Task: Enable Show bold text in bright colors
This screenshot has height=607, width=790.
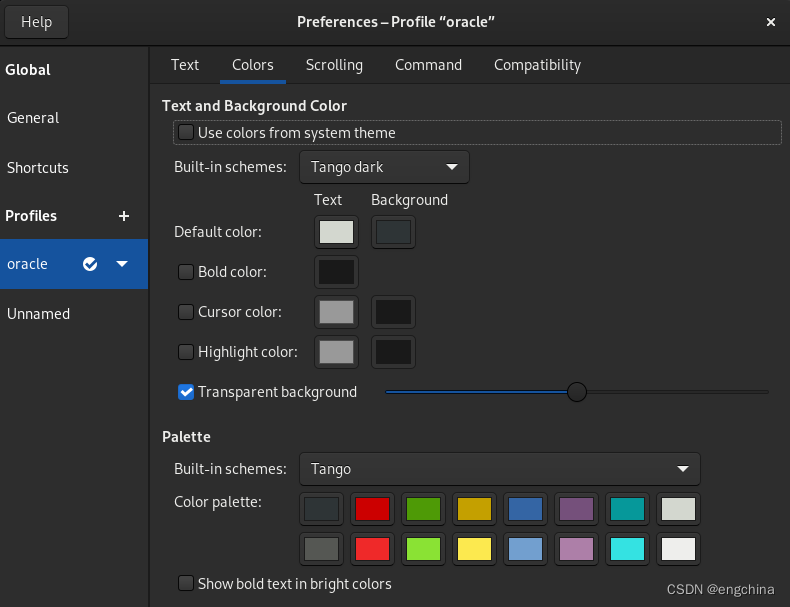Action: click(186, 583)
